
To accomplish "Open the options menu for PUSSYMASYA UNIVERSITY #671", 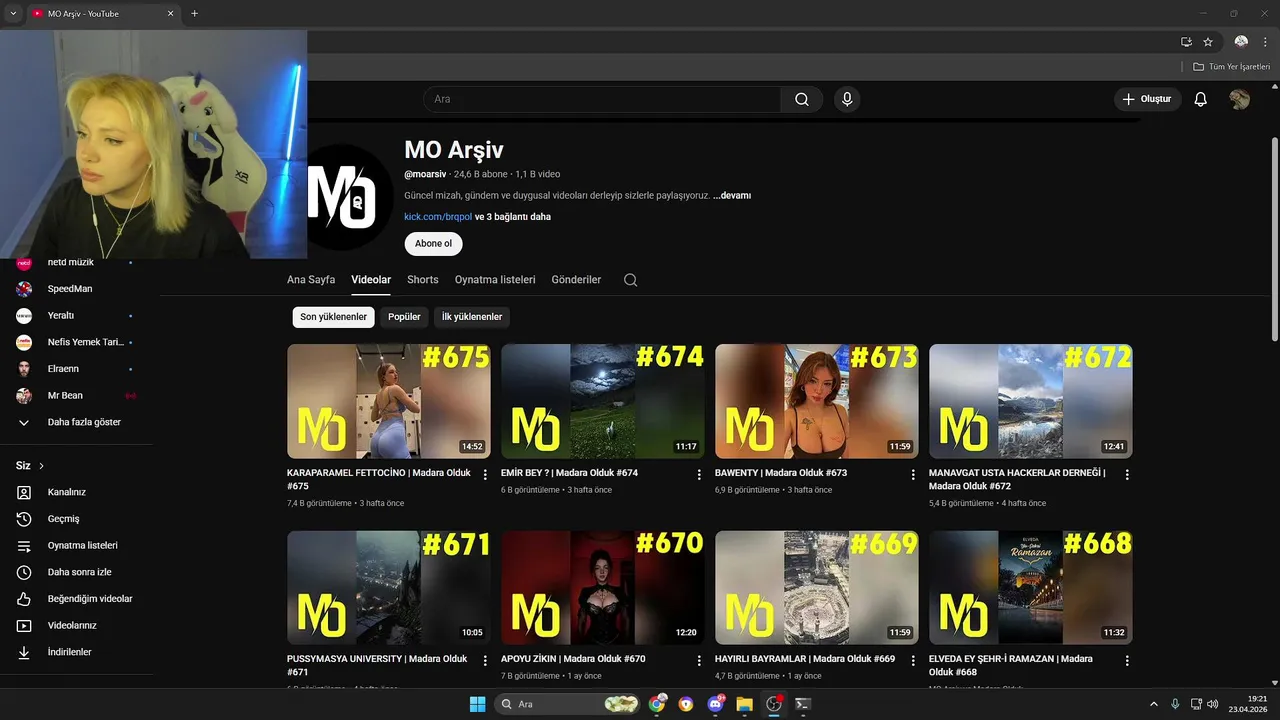I will pos(485,661).
